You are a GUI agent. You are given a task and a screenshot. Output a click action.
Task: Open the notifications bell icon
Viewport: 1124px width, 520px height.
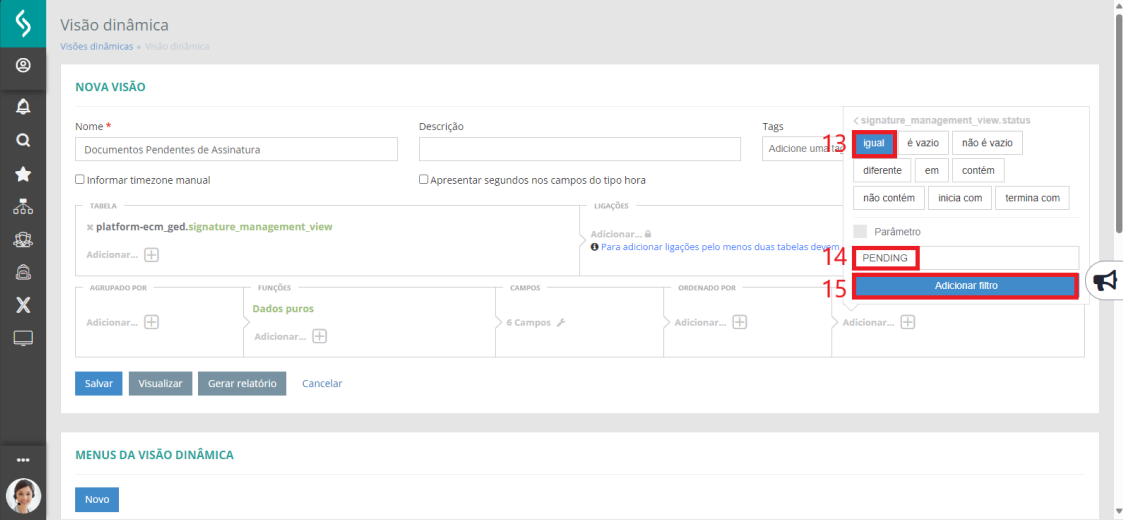click(x=23, y=107)
